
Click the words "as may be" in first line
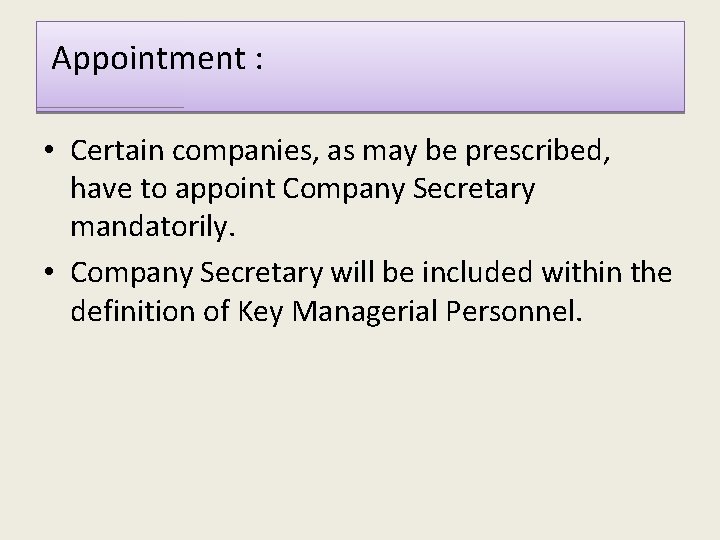[x=392, y=152]
